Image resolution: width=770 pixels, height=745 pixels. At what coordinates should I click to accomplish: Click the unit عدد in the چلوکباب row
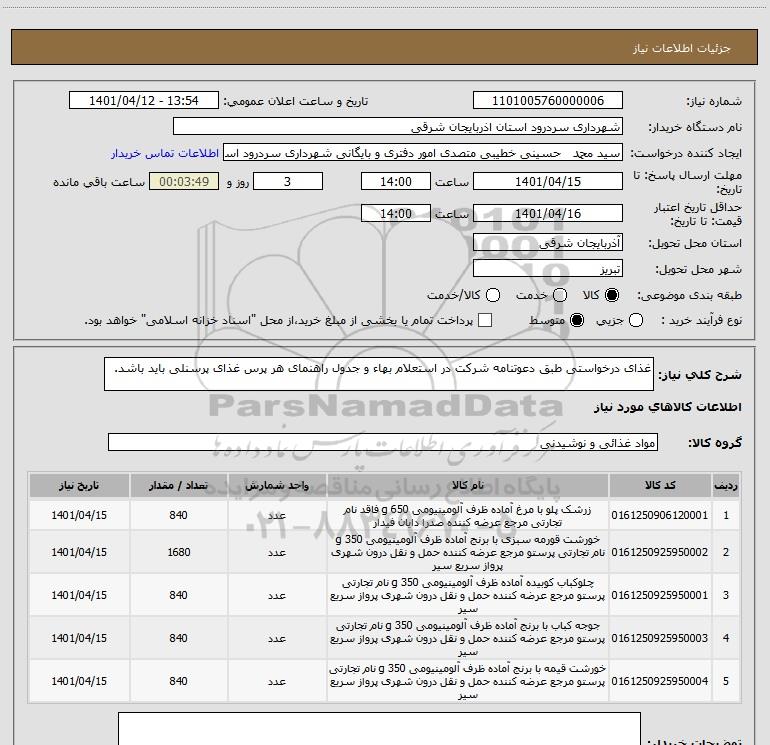[277, 595]
